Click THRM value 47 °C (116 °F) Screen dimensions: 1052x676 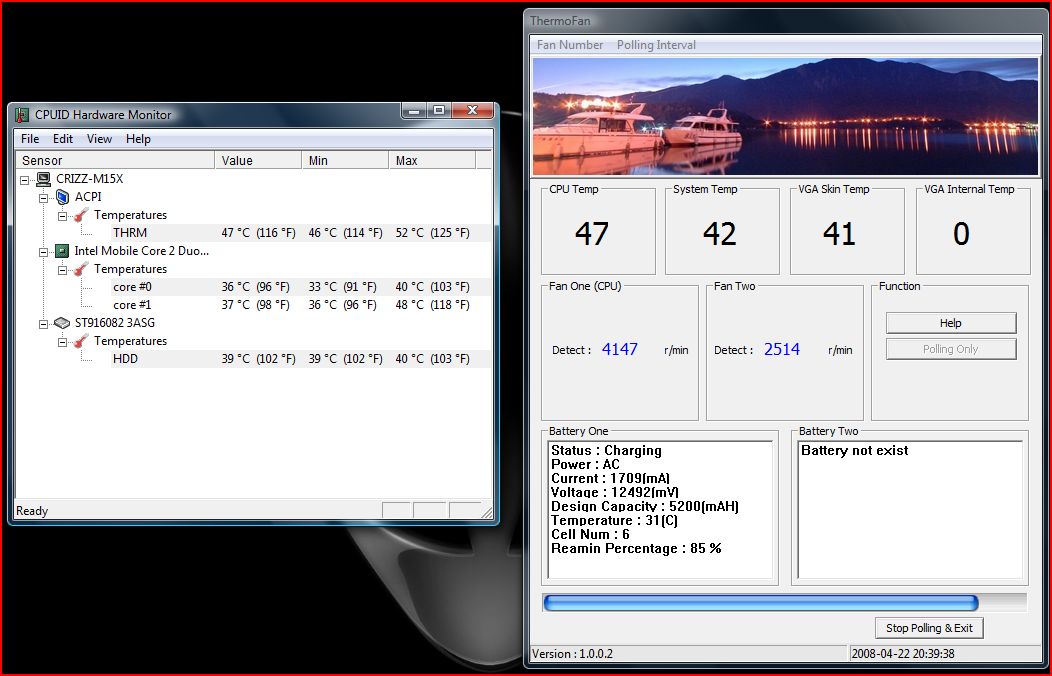tap(258, 233)
